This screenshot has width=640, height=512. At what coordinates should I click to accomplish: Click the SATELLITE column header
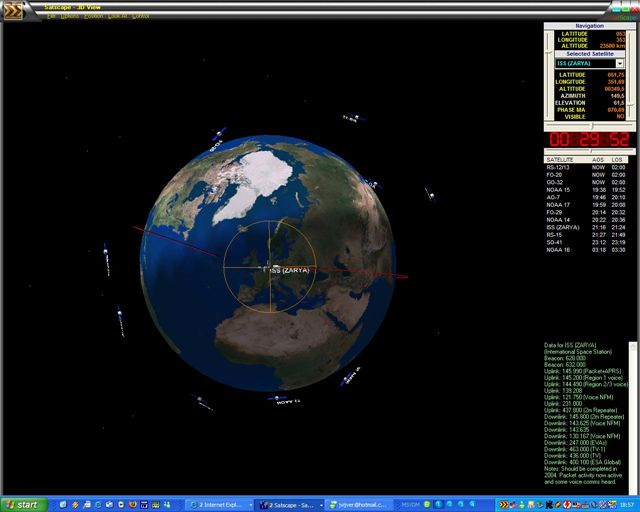(560, 159)
